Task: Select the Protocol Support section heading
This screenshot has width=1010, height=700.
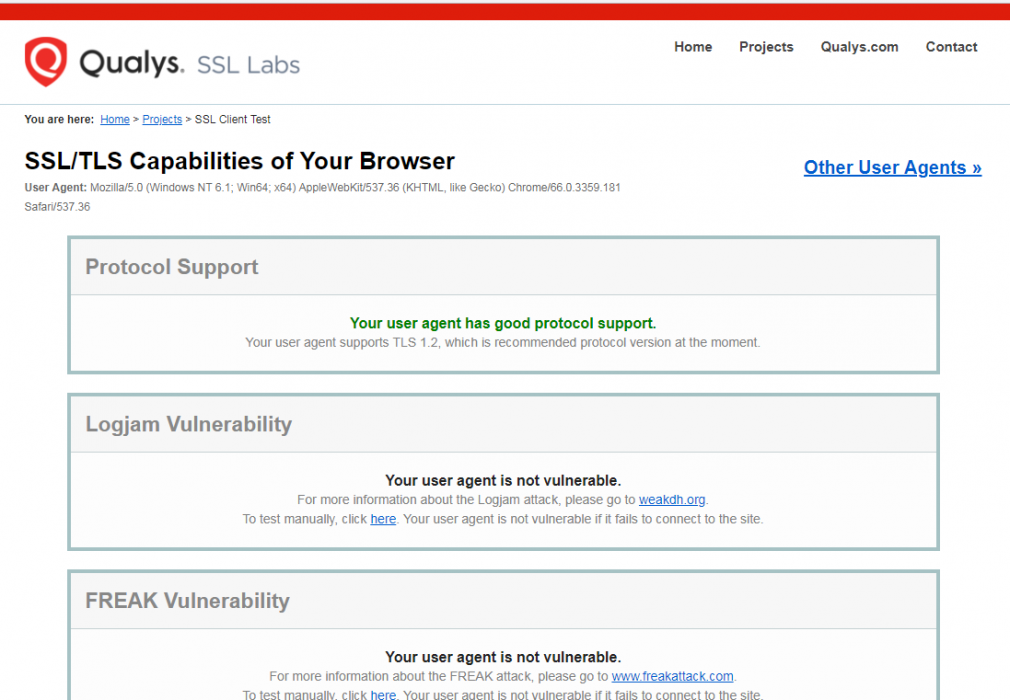Action: (x=171, y=267)
